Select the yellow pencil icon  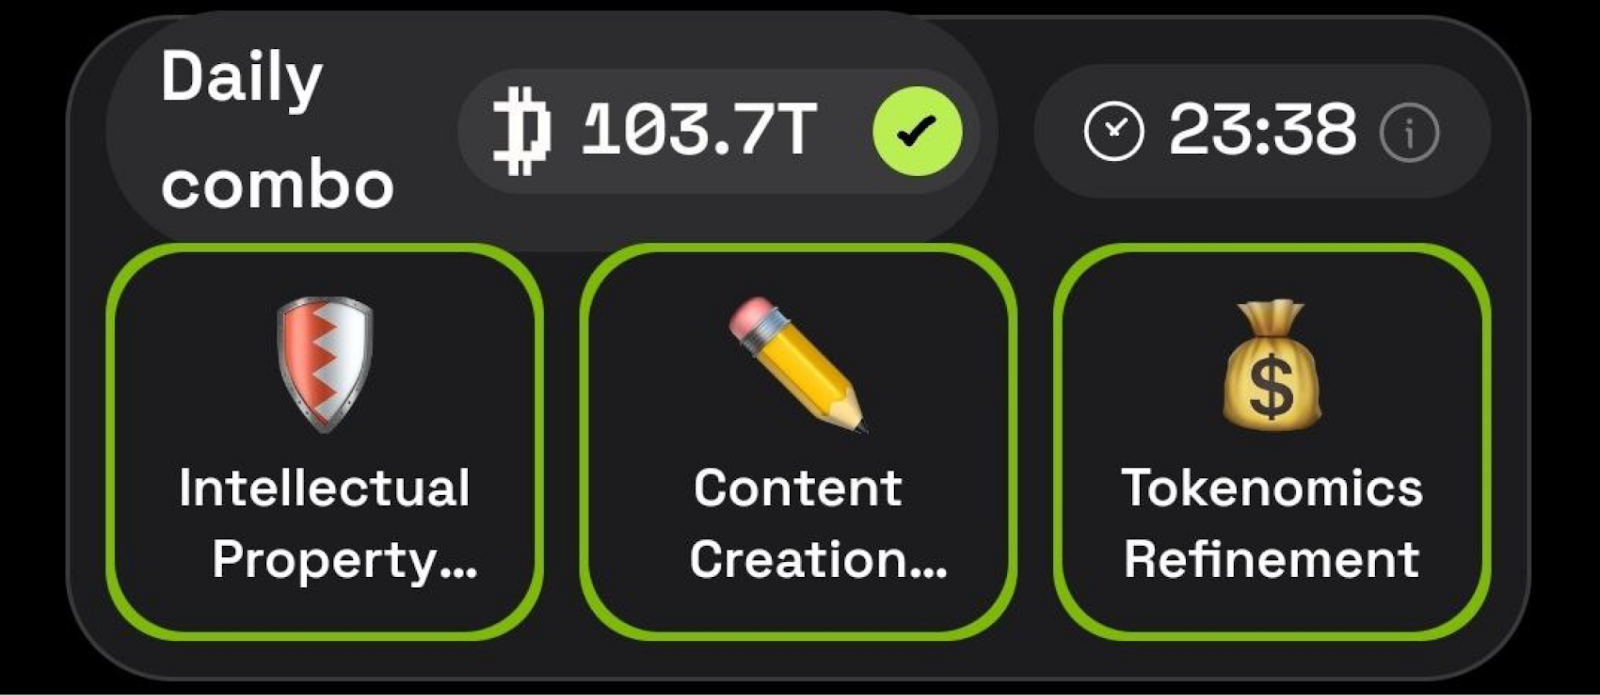coord(797,364)
